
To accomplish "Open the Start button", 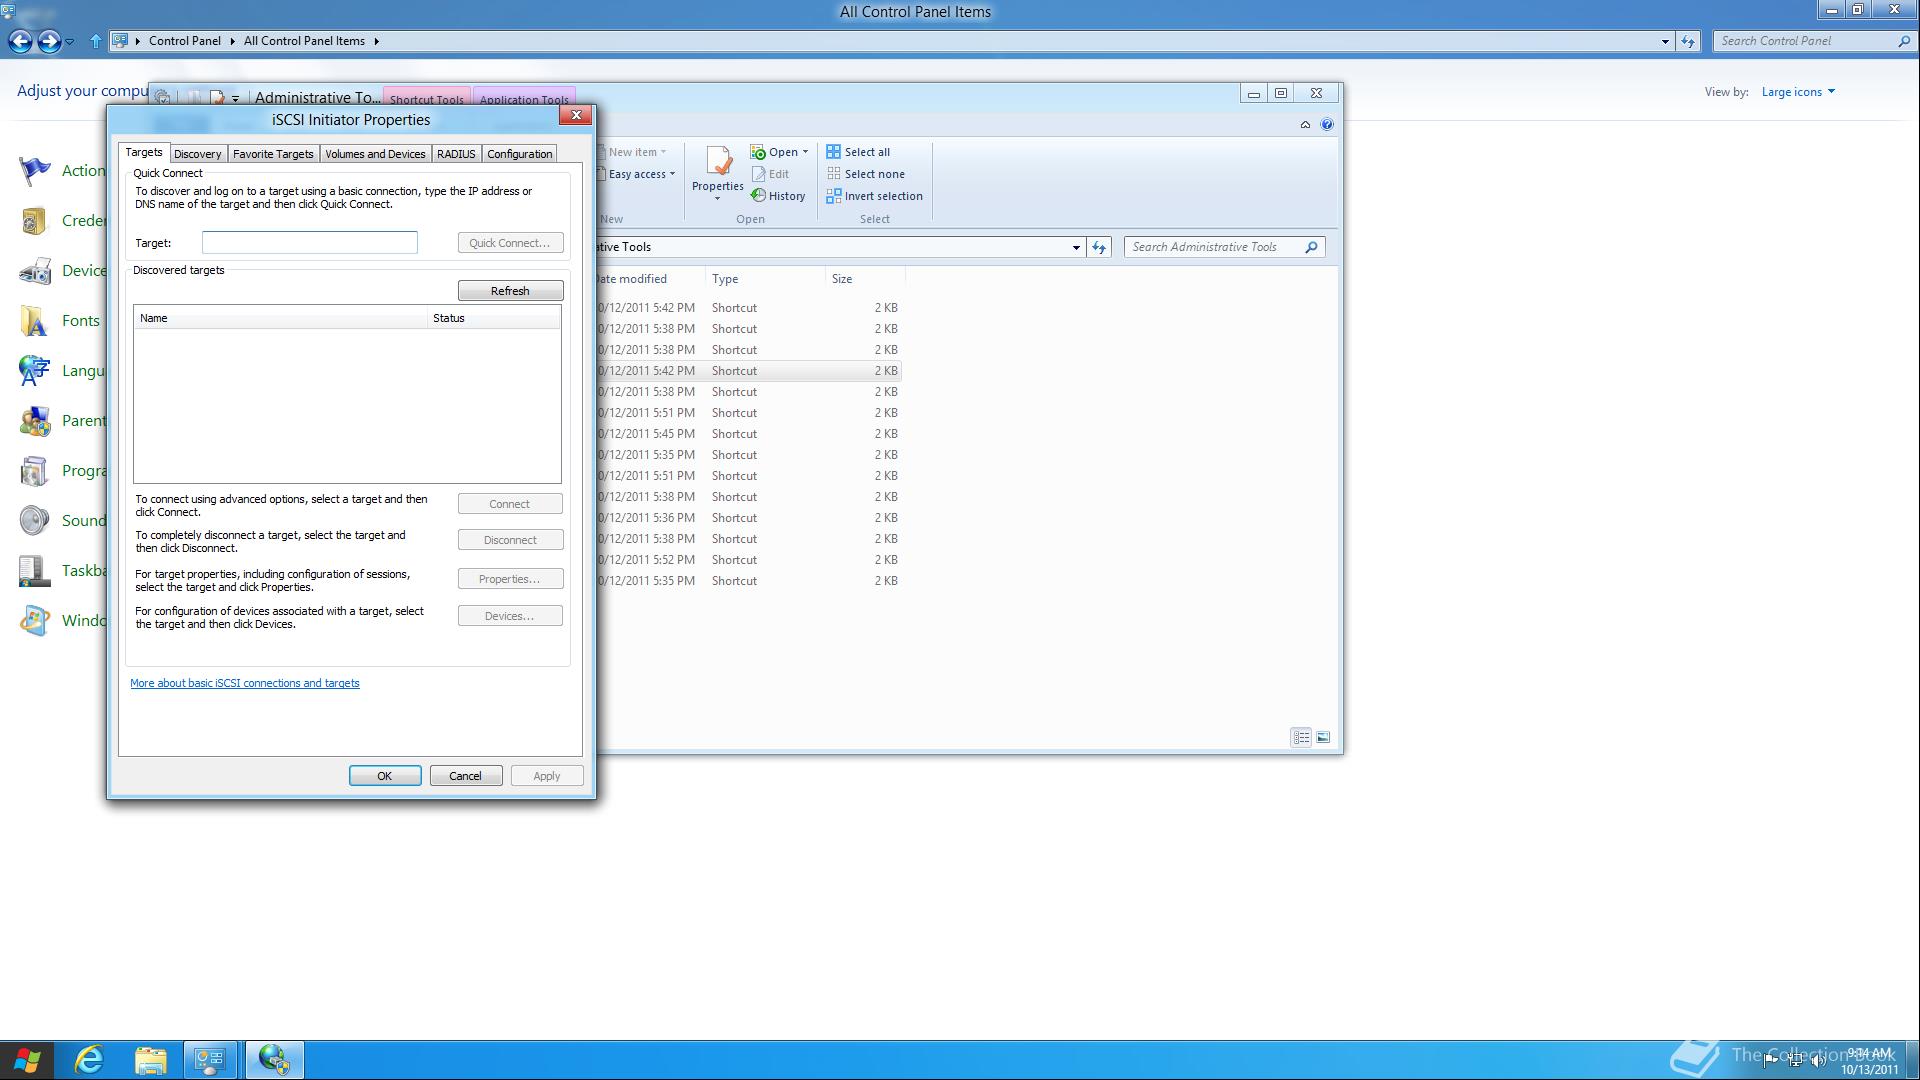I will [x=28, y=1060].
